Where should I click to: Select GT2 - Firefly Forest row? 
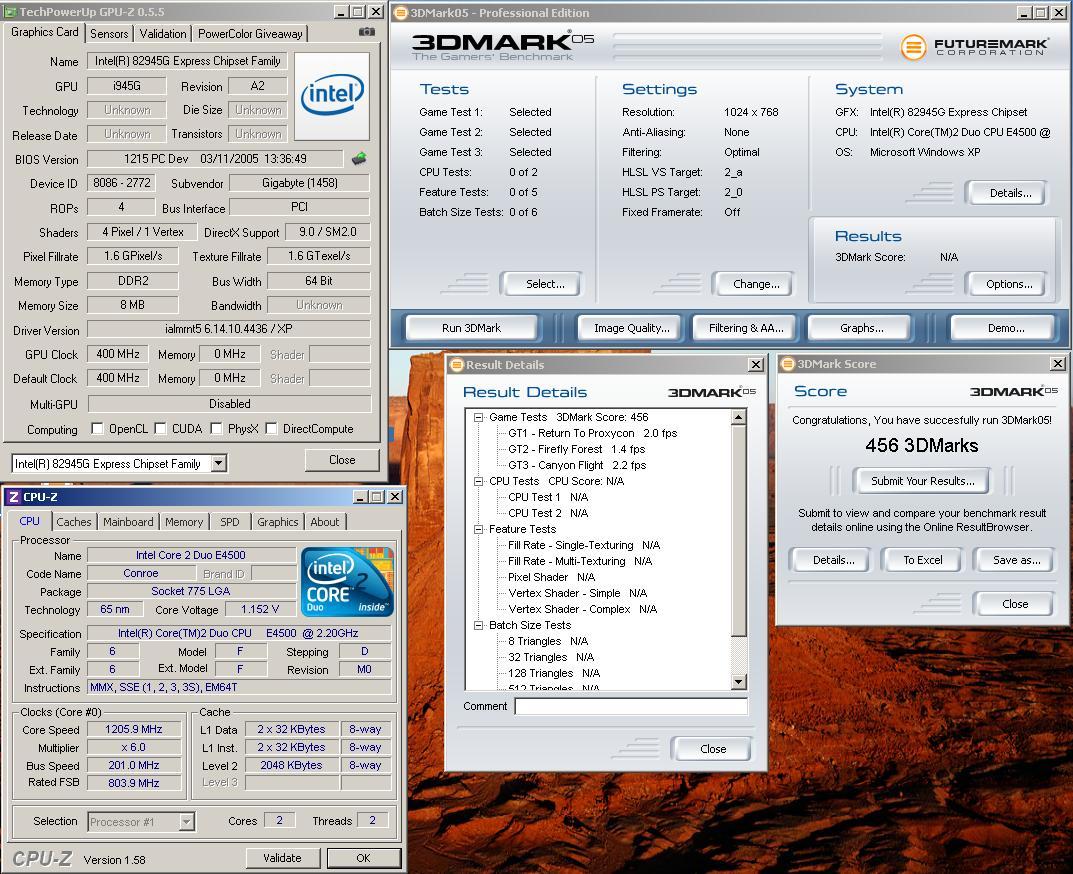tap(576, 449)
